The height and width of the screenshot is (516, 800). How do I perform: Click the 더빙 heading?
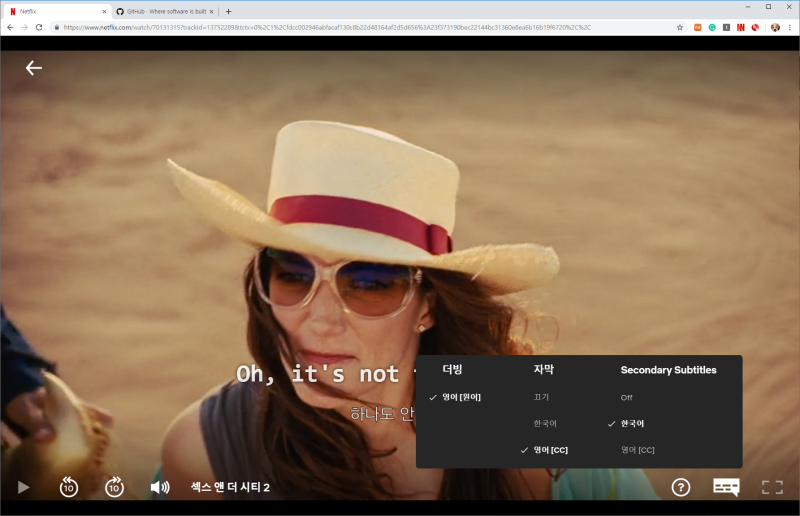click(452, 370)
